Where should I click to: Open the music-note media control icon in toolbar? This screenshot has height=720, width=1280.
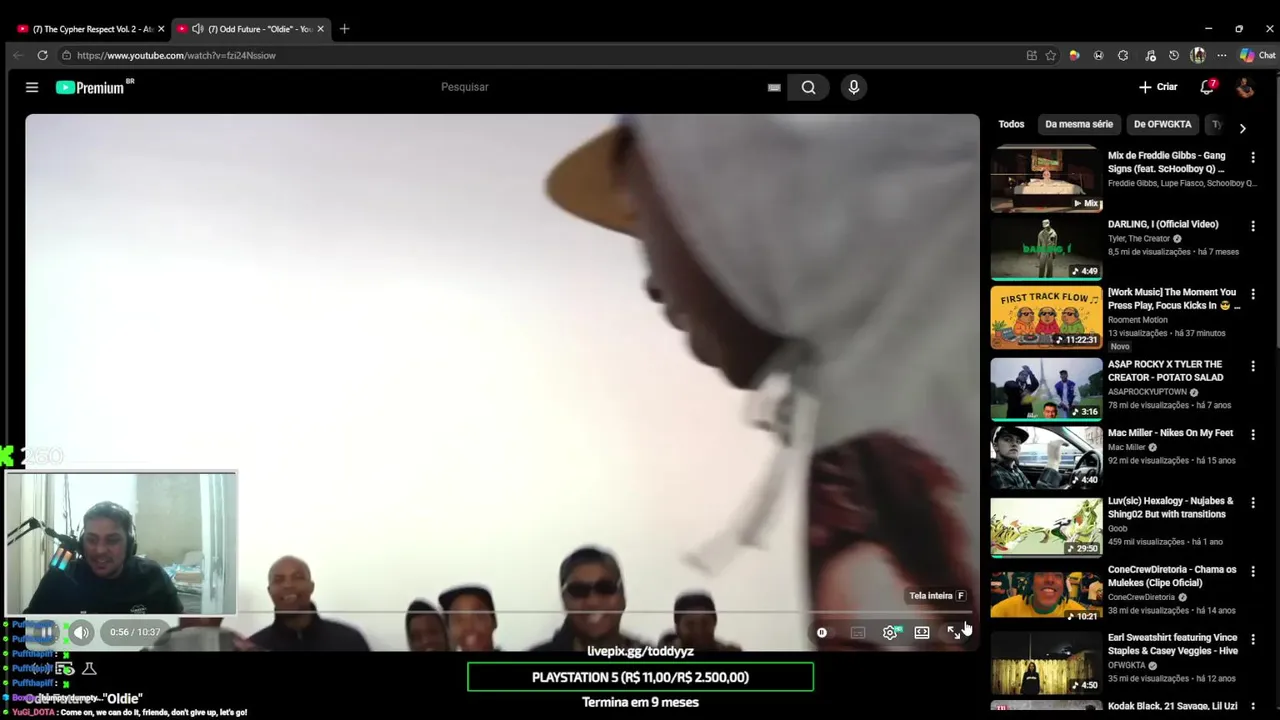point(1150,55)
